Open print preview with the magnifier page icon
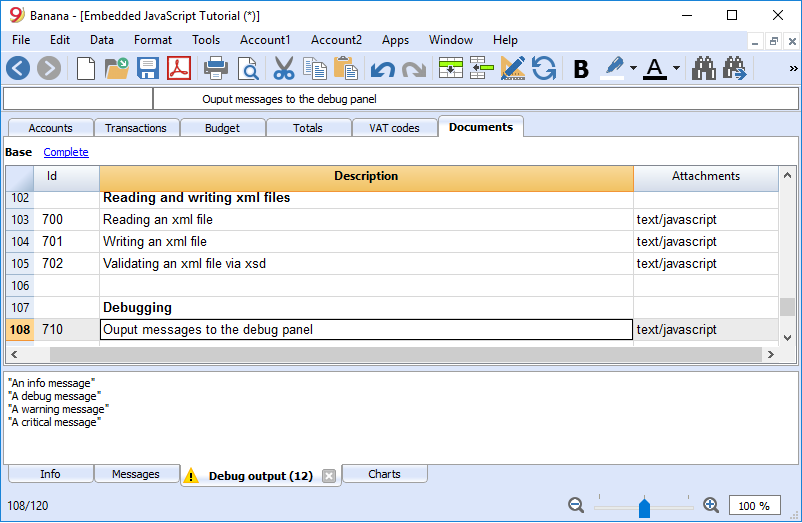Image resolution: width=802 pixels, height=523 pixels. tap(249, 69)
